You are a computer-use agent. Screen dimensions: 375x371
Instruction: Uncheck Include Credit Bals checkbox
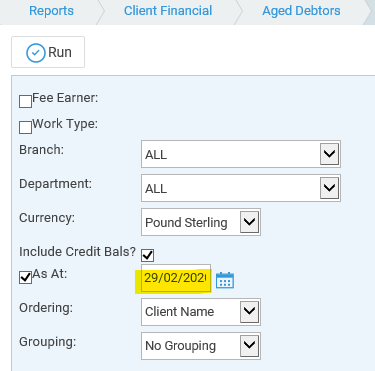148,255
